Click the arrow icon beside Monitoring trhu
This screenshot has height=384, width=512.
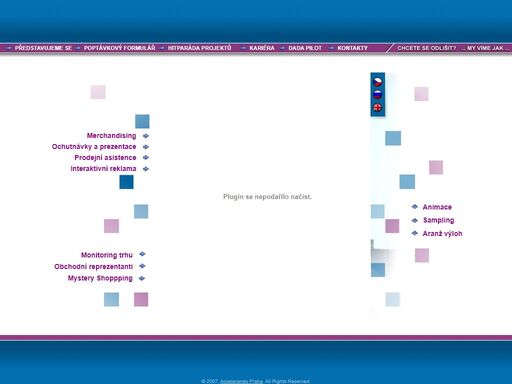click(142, 254)
